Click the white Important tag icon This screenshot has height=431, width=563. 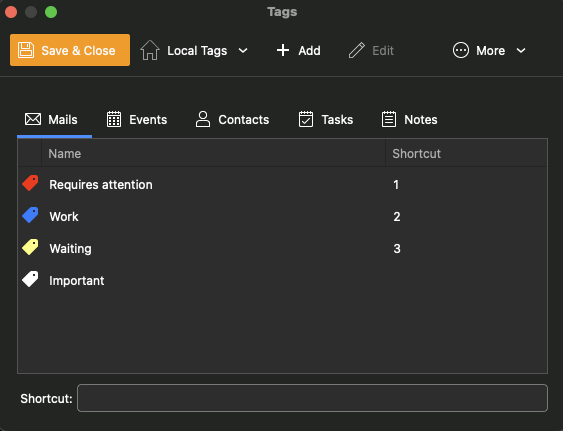30,279
